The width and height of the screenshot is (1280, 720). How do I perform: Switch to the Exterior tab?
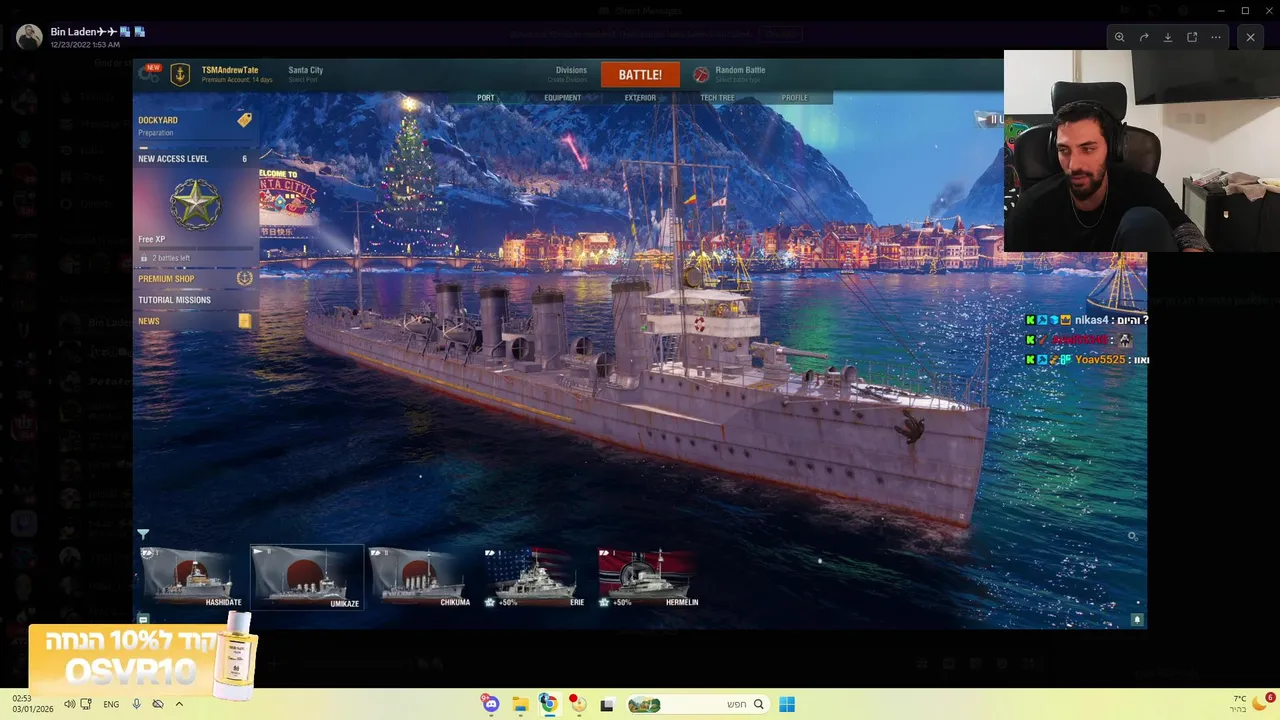coord(640,98)
